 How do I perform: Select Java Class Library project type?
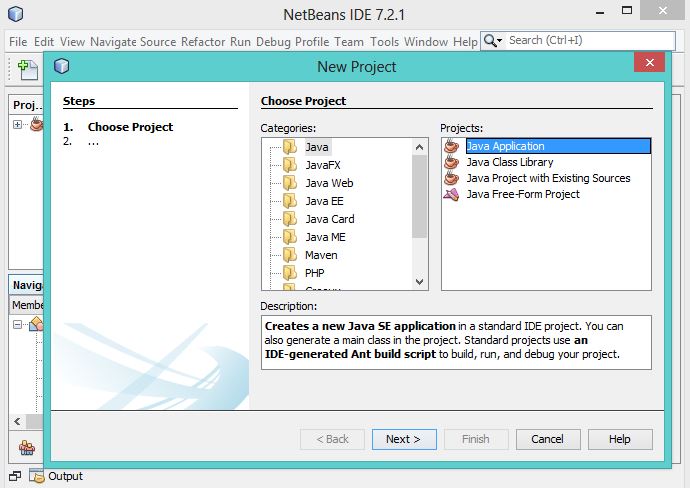click(510, 162)
